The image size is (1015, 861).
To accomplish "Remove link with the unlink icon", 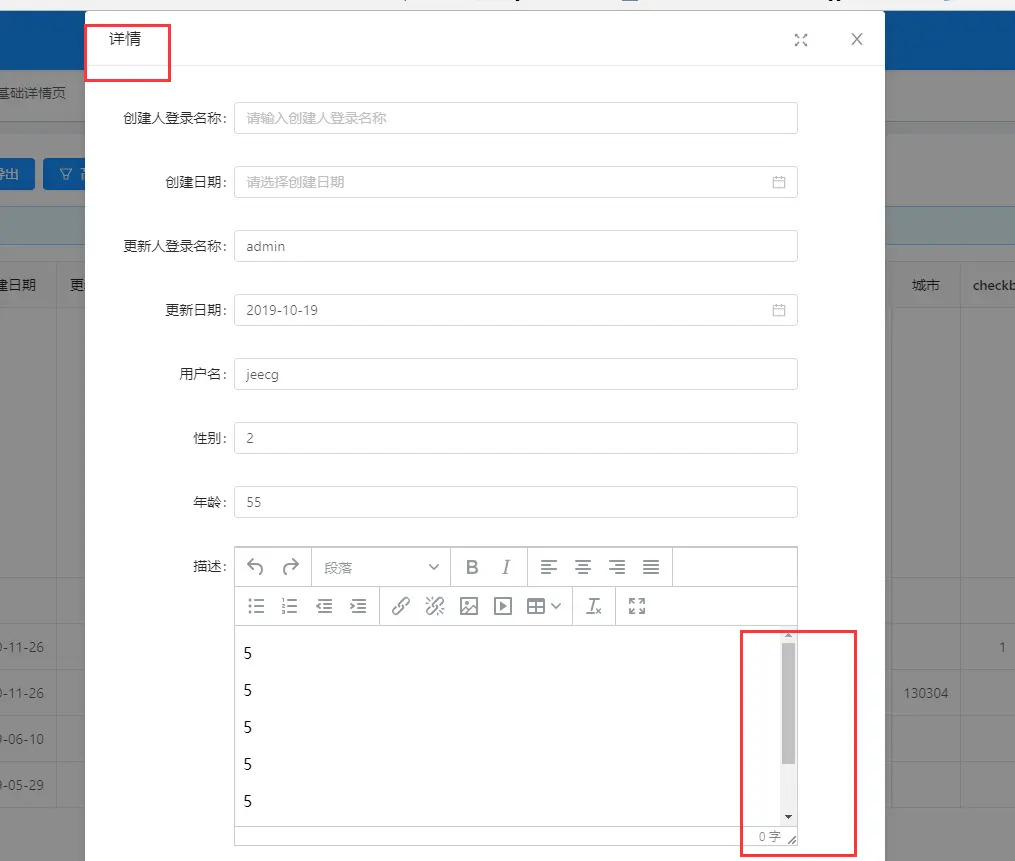I will click(x=435, y=606).
